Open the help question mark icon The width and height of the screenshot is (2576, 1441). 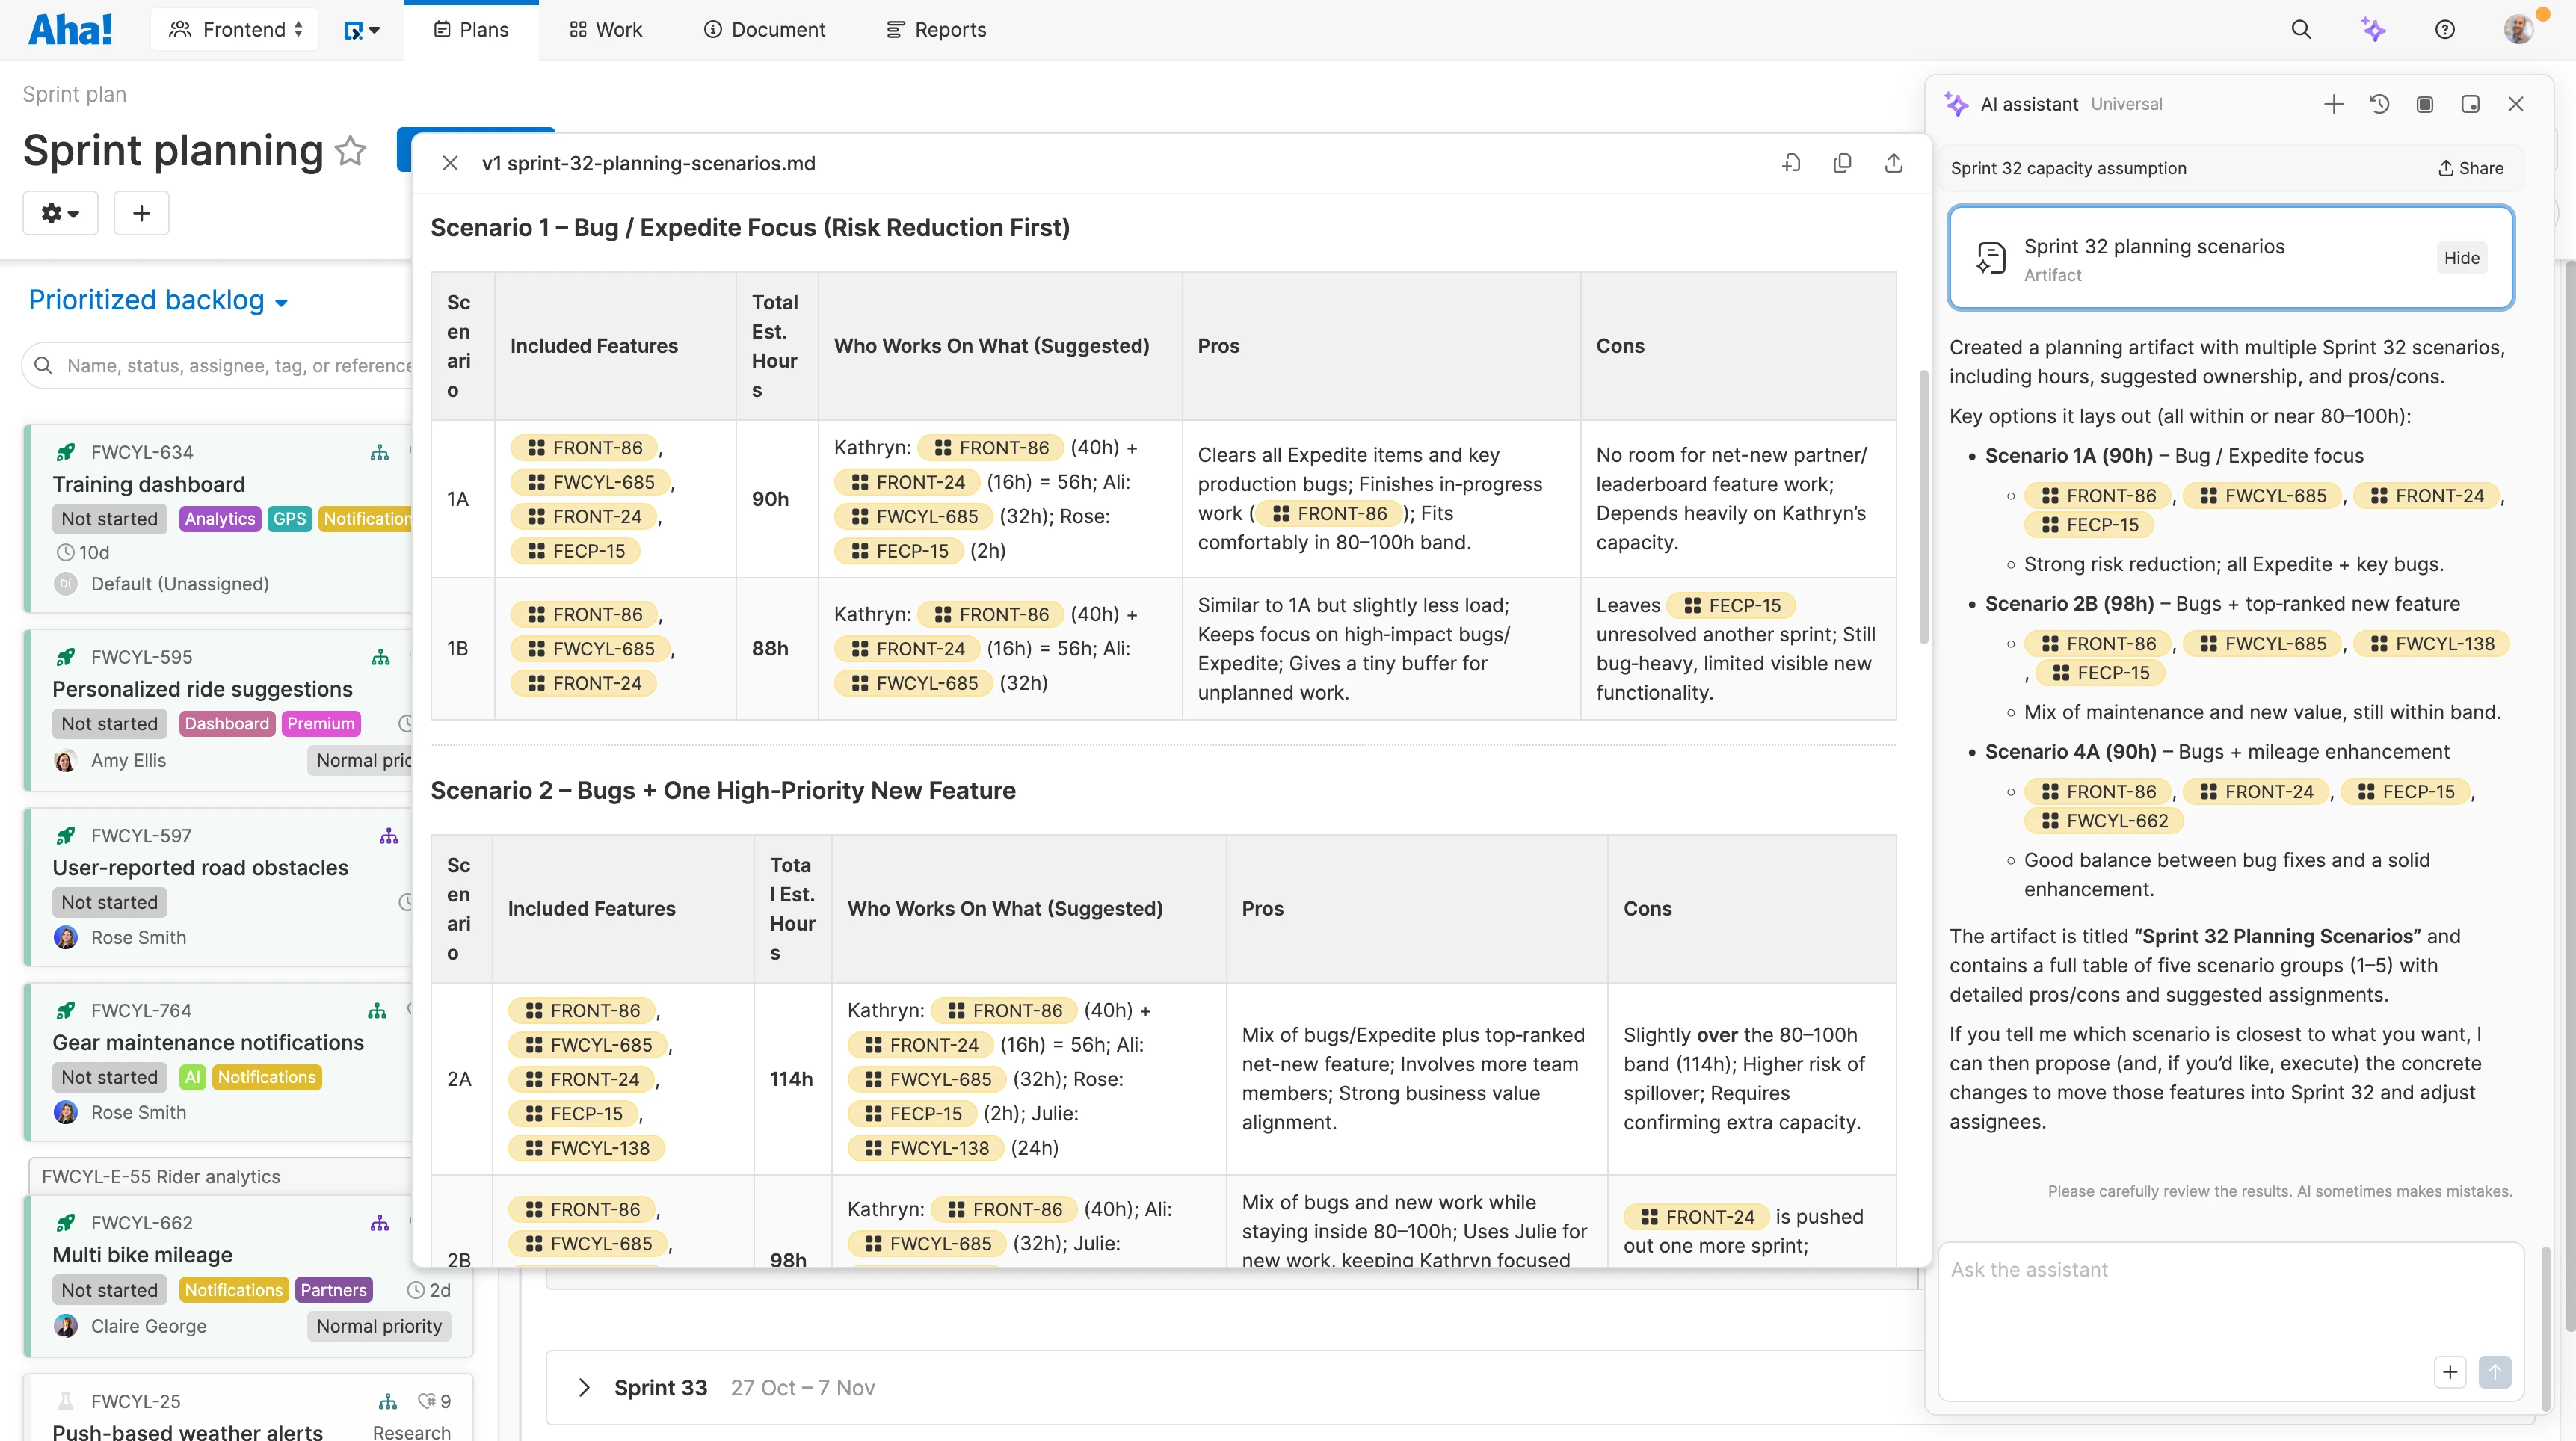pyautogui.click(x=2444, y=29)
